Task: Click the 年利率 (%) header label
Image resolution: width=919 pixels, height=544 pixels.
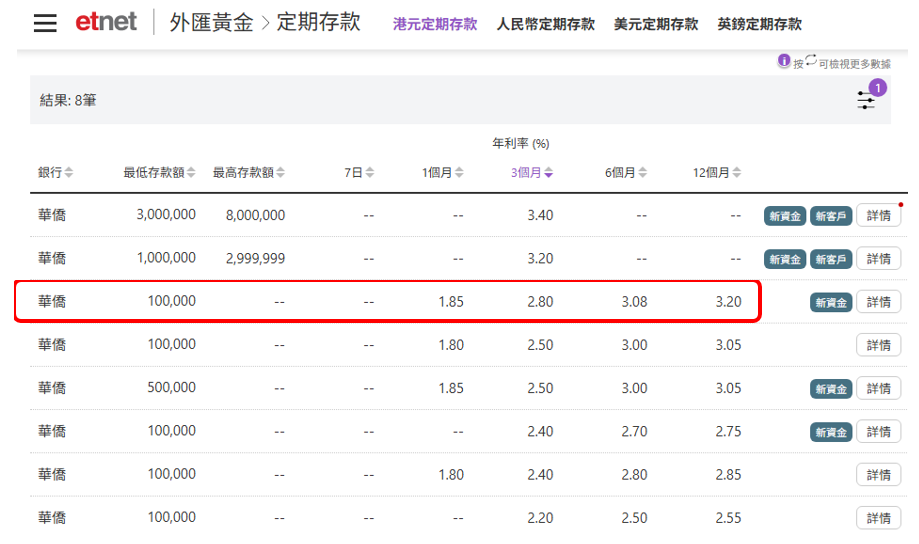Action: (x=520, y=143)
